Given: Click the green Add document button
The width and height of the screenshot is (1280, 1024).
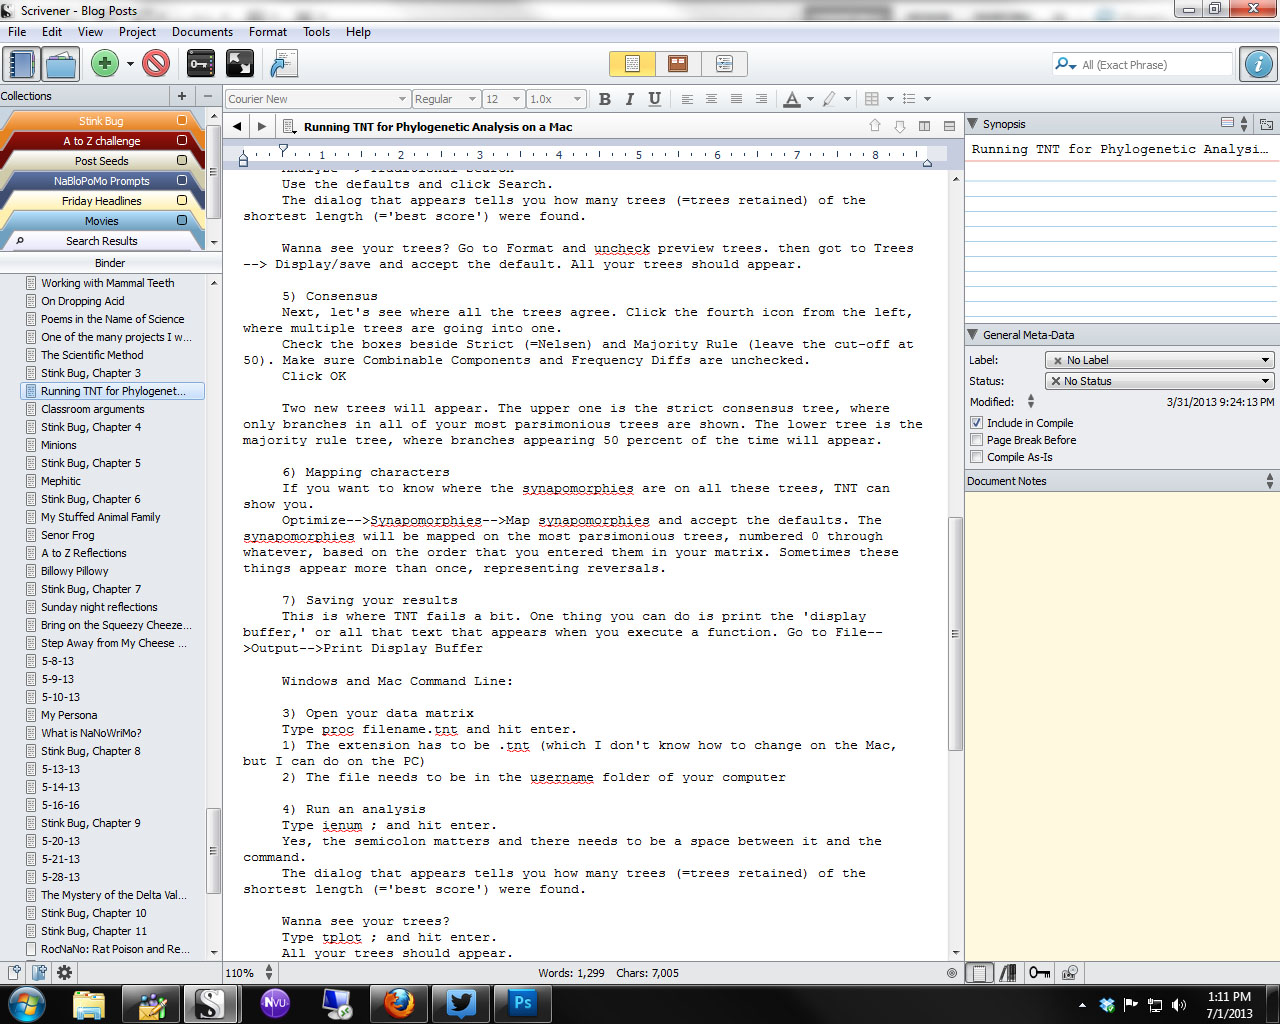Looking at the screenshot, I should pyautogui.click(x=104, y=64).
